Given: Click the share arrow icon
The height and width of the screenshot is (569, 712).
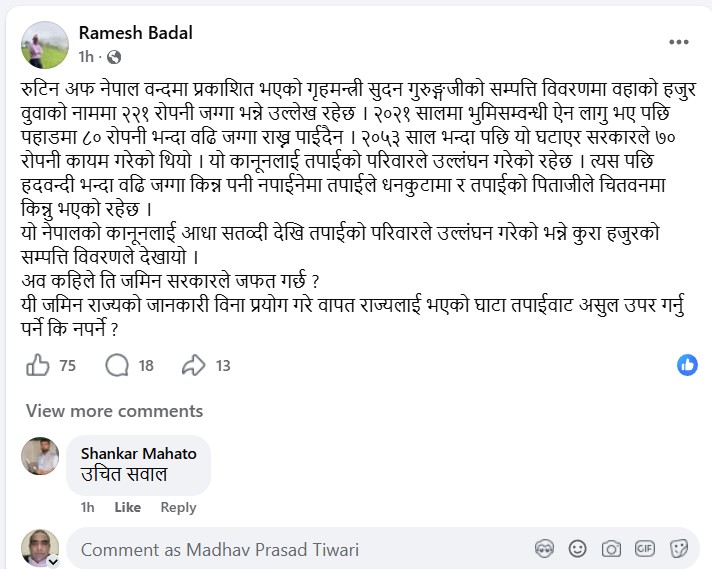Looking at the screenshot, I should click(193, 366).
